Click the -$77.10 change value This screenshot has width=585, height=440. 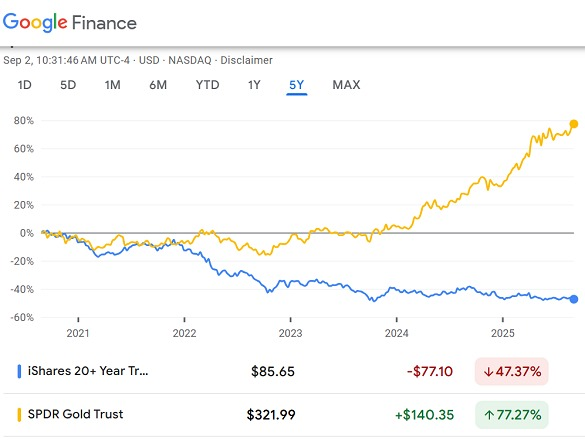(x=429, y=371)
